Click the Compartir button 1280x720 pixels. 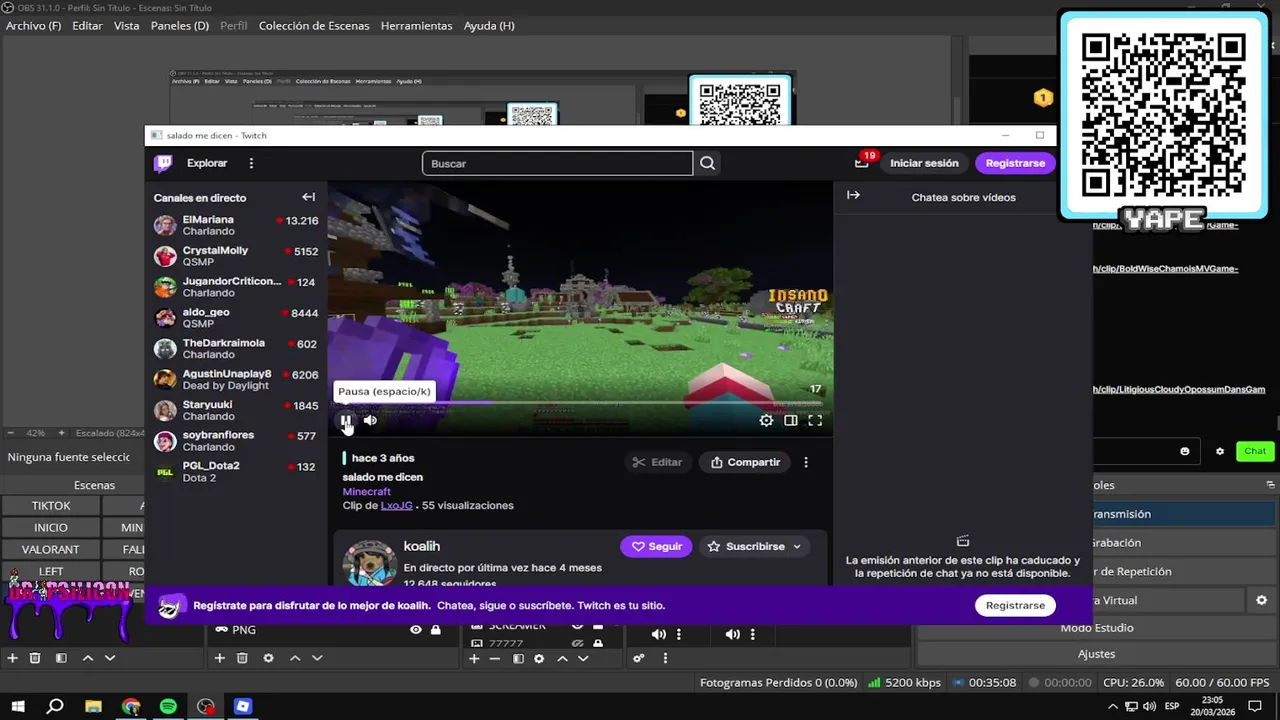click(745, 462)
